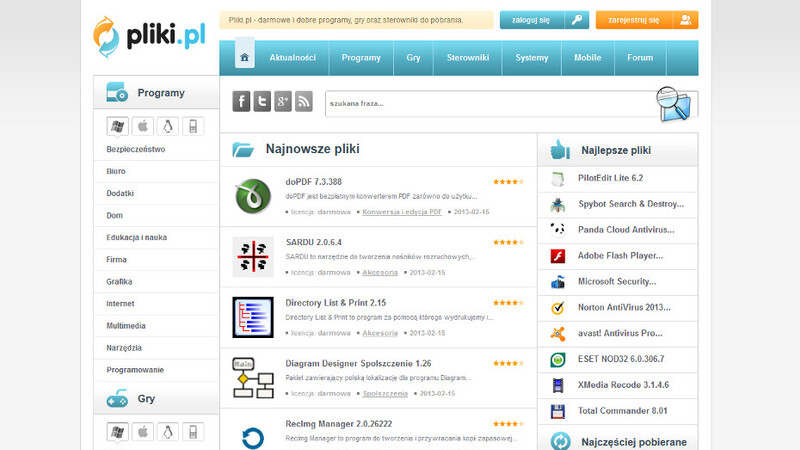Open the Bezpieczeństwo category

136,149
